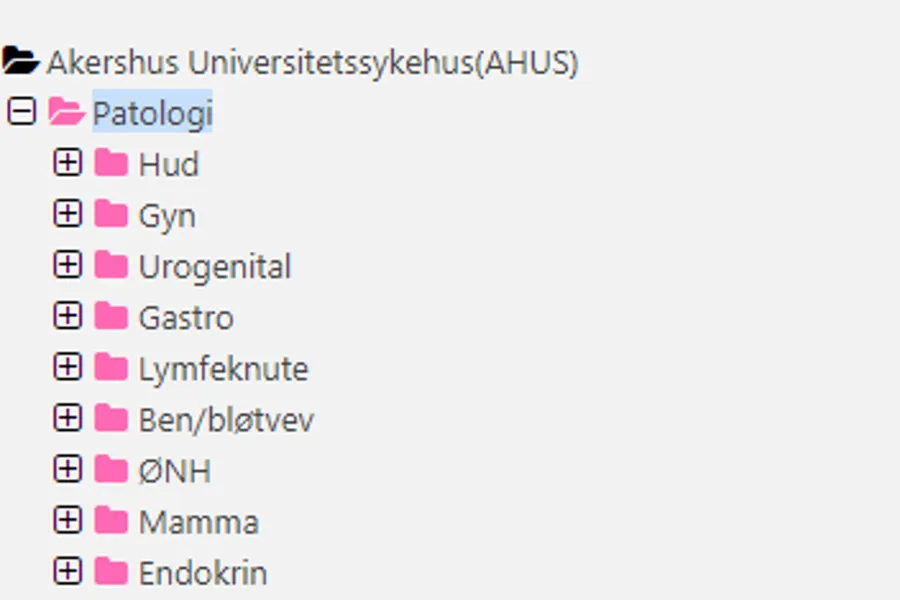The height and width of the screenshot is (600, 900).
Task: Select Akershus Universitetssykehus(AHUS) root item
Action: (312, 63)
